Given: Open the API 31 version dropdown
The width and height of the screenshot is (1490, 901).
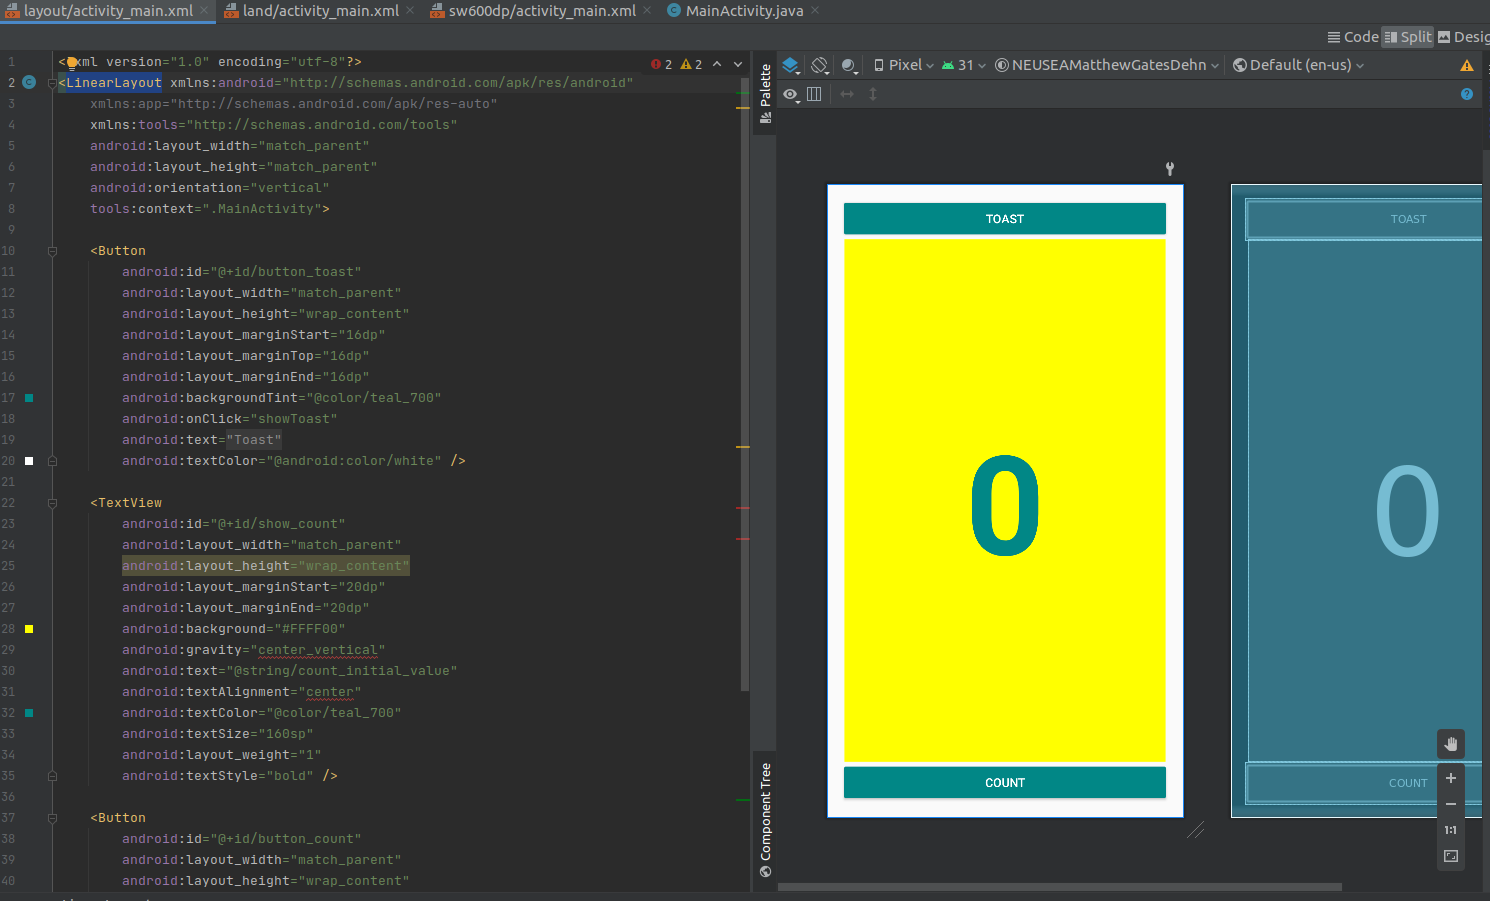Looking at the screenshot, I should click(x=964, y=65).
